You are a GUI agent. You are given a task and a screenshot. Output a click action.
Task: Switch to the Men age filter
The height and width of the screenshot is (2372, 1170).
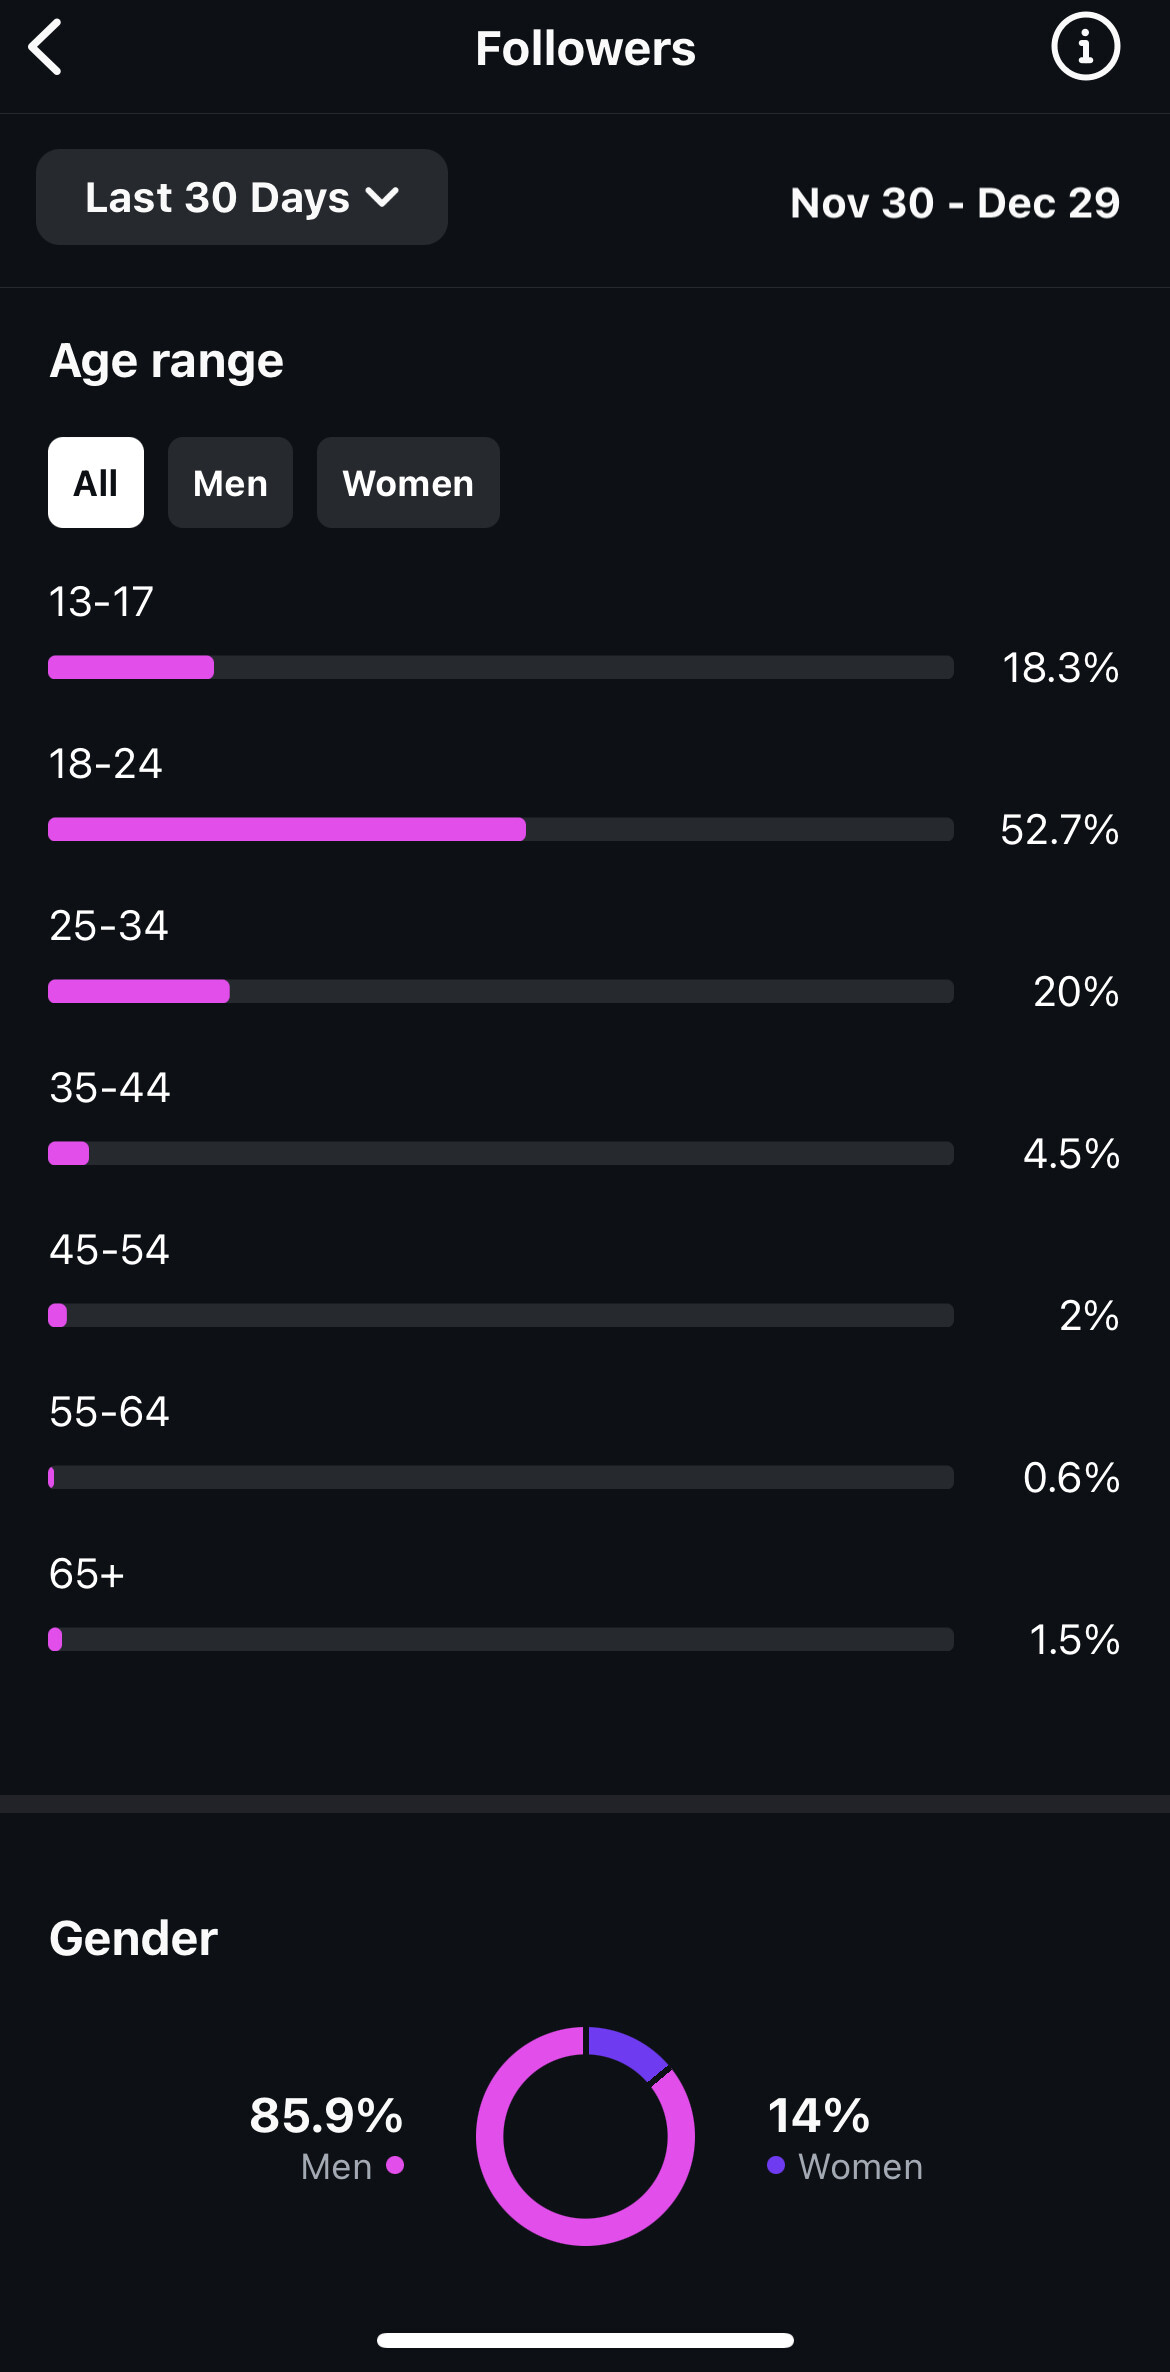click(x=230, y=483)
